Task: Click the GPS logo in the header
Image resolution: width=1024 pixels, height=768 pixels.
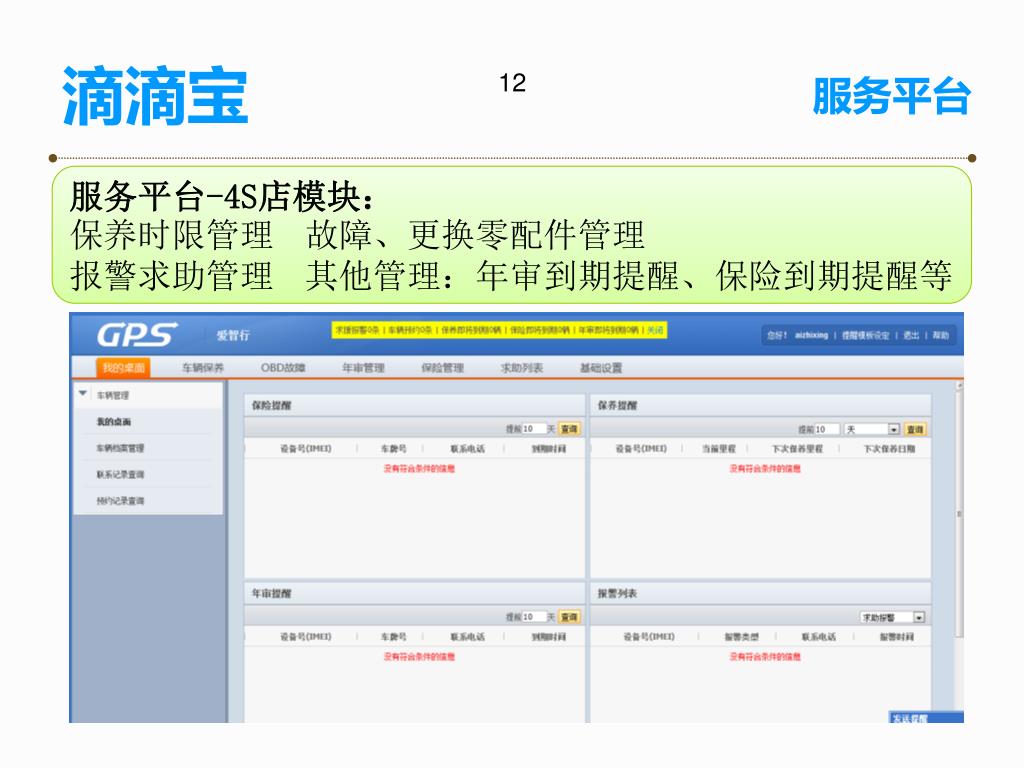Action: [137, 334]
